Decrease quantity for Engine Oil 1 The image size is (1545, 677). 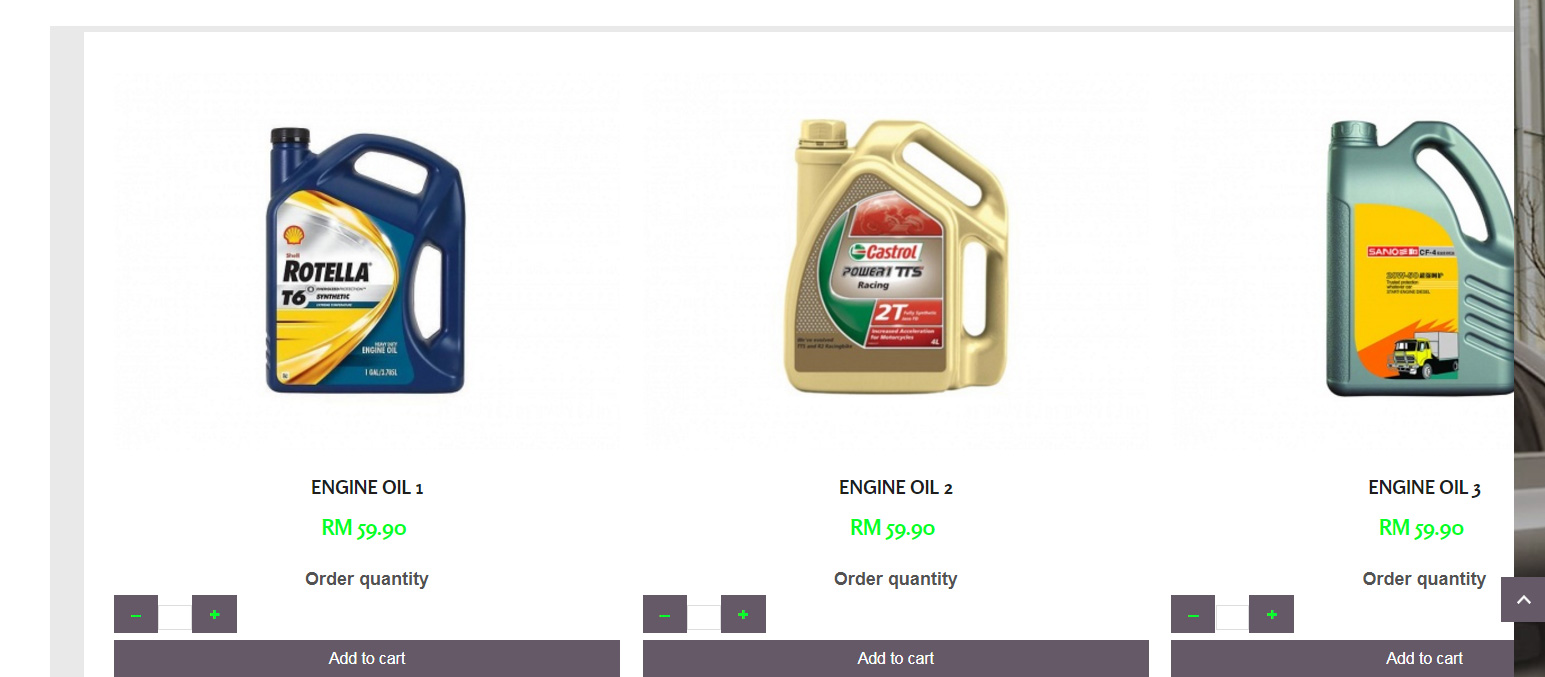136,614
